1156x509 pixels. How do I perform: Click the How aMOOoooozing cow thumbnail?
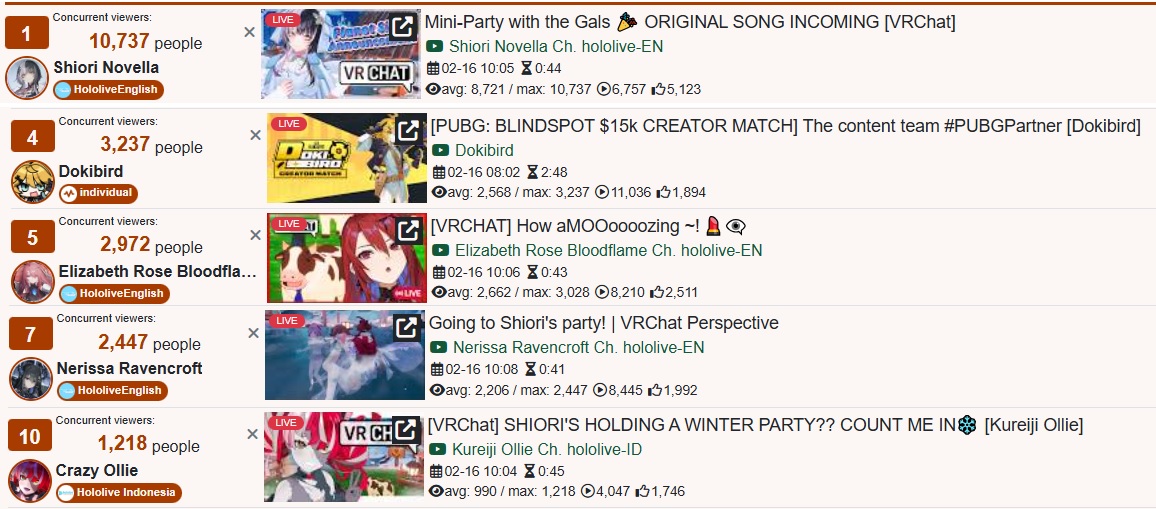pyautogui.click(x=347, y=258)
